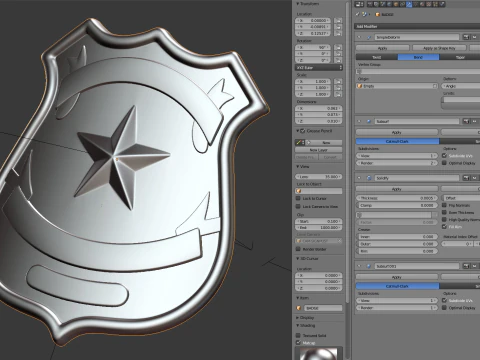
Task: Toggle Subdivide UVs on Subsurf modifier
Action: [444, 156]
